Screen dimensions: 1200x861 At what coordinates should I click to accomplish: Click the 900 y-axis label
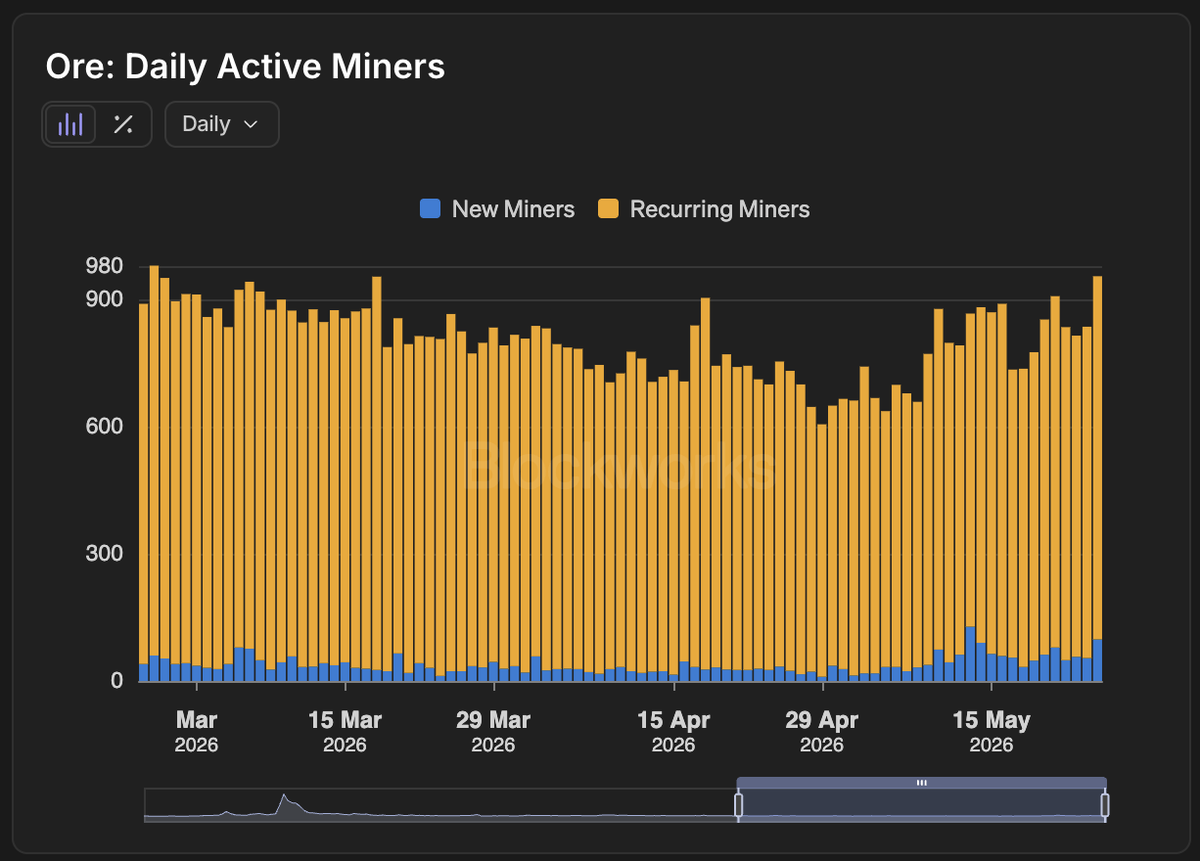pyautogui.click(x=105, y=299)
